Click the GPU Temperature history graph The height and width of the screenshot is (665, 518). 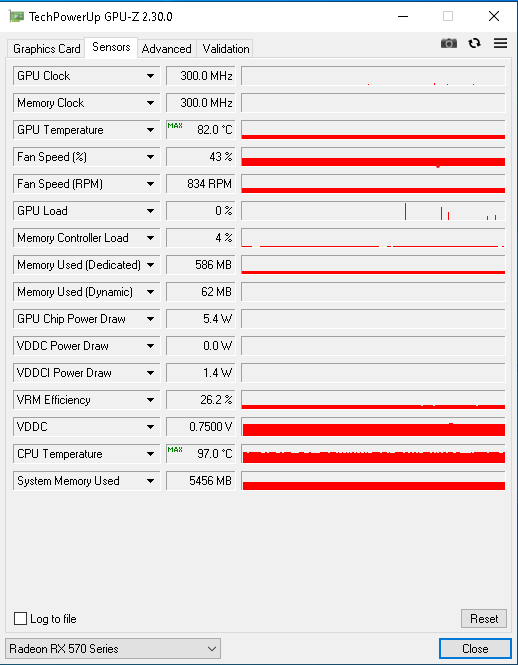point(373,130)
